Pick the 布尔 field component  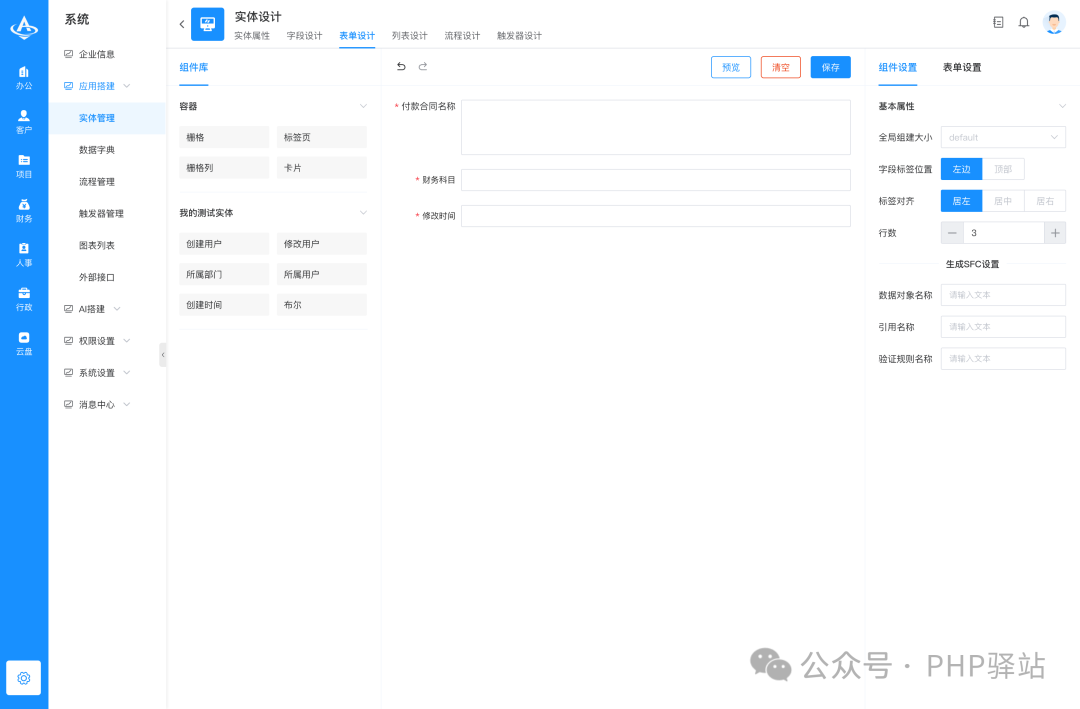(322, 305)
